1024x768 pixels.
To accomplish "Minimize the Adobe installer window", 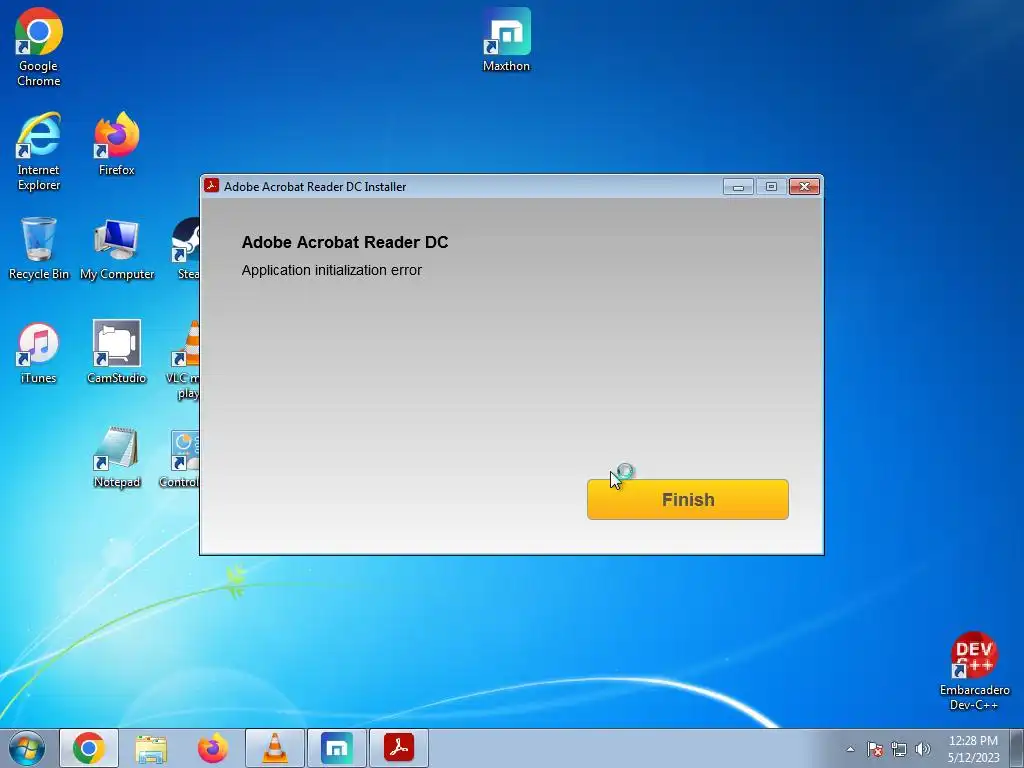I will pos(738,187).
